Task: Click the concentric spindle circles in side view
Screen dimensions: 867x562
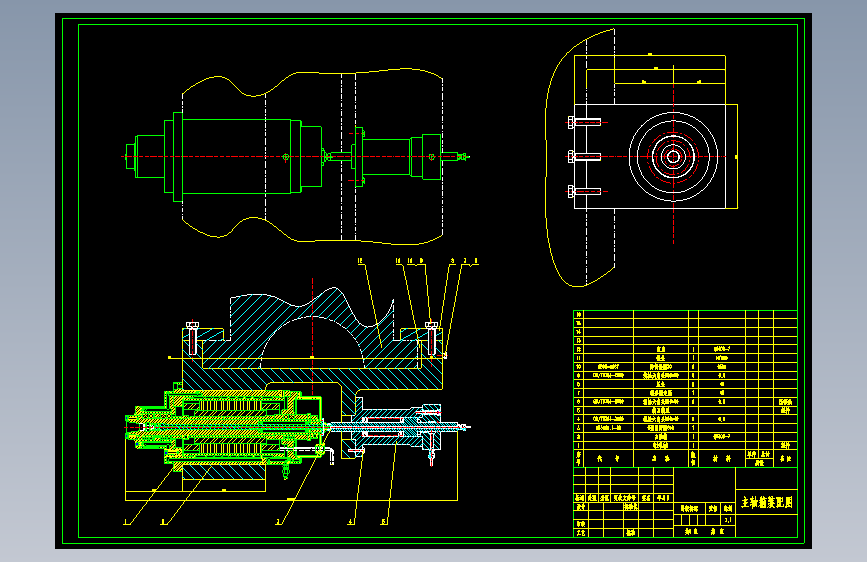Action: click(673, 157)
